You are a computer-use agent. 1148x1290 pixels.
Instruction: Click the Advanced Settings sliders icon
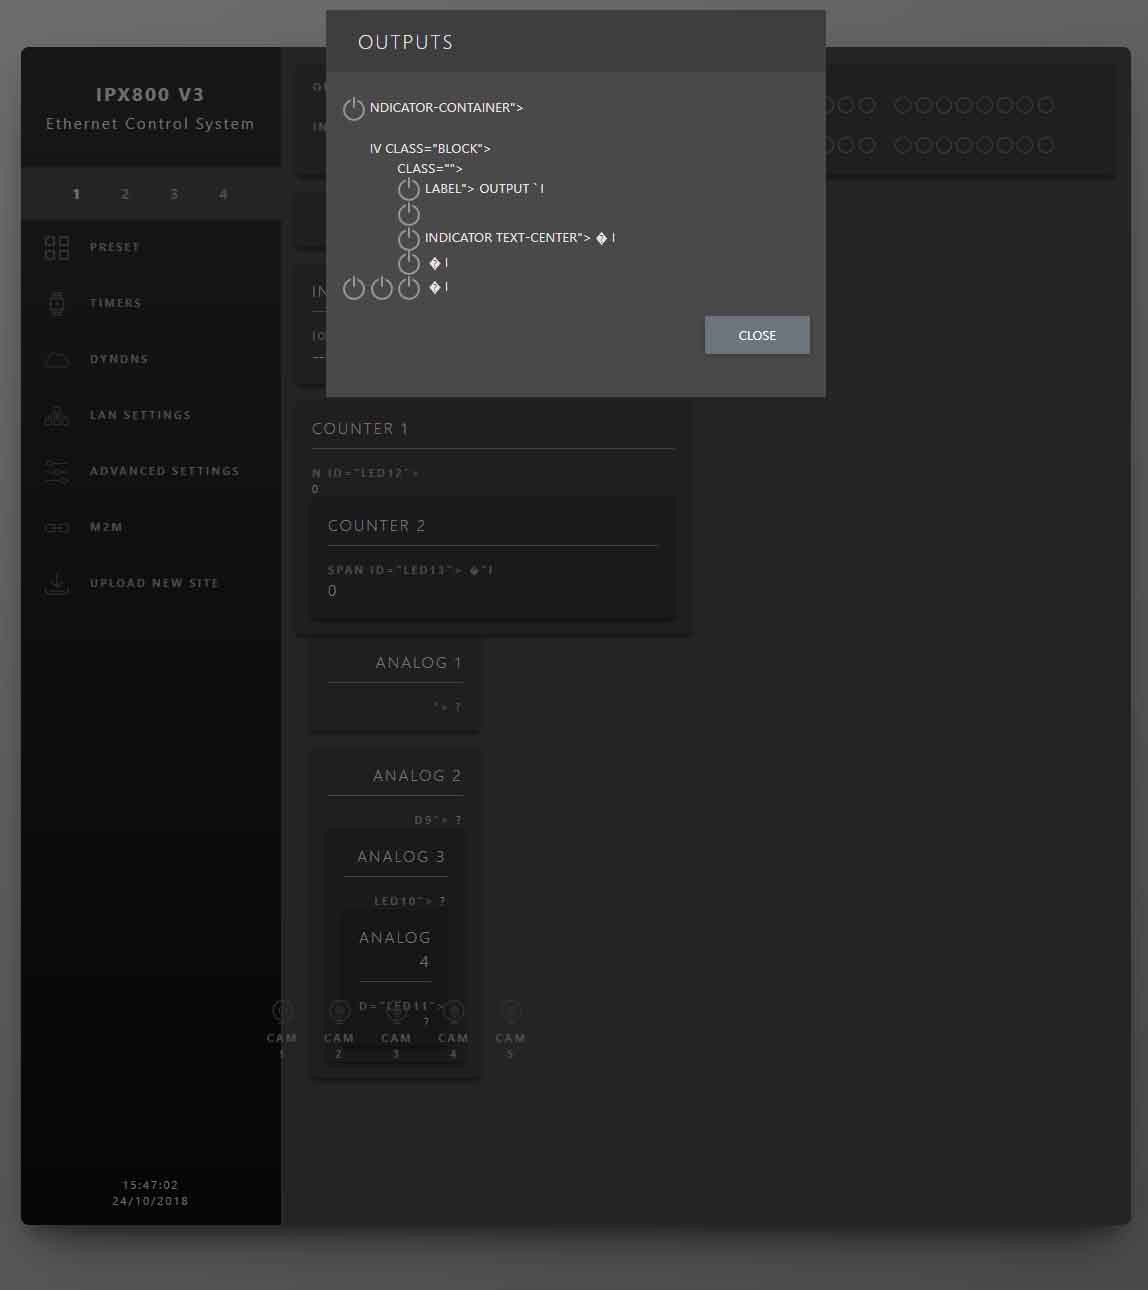[x=57, y=471]
